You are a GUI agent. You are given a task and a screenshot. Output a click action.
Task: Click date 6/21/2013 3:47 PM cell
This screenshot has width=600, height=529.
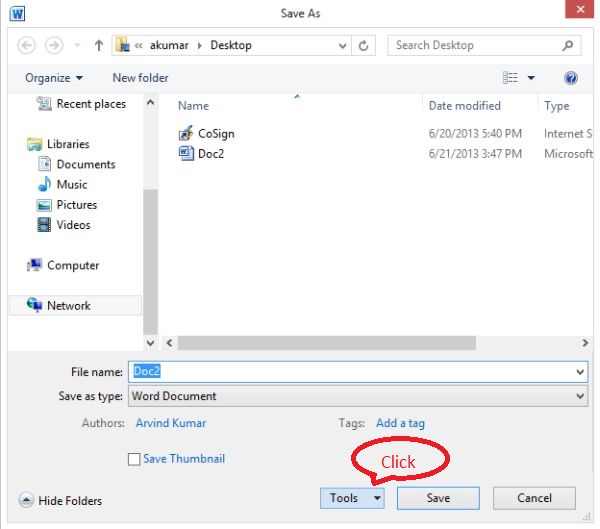(475, 154)
